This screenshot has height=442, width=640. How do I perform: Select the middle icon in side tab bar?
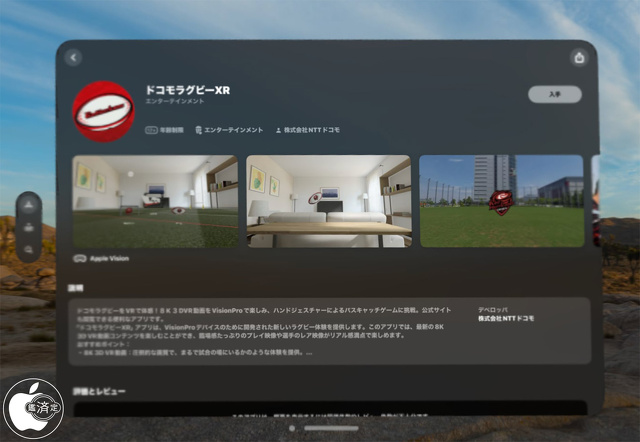[x=29, y=227]
